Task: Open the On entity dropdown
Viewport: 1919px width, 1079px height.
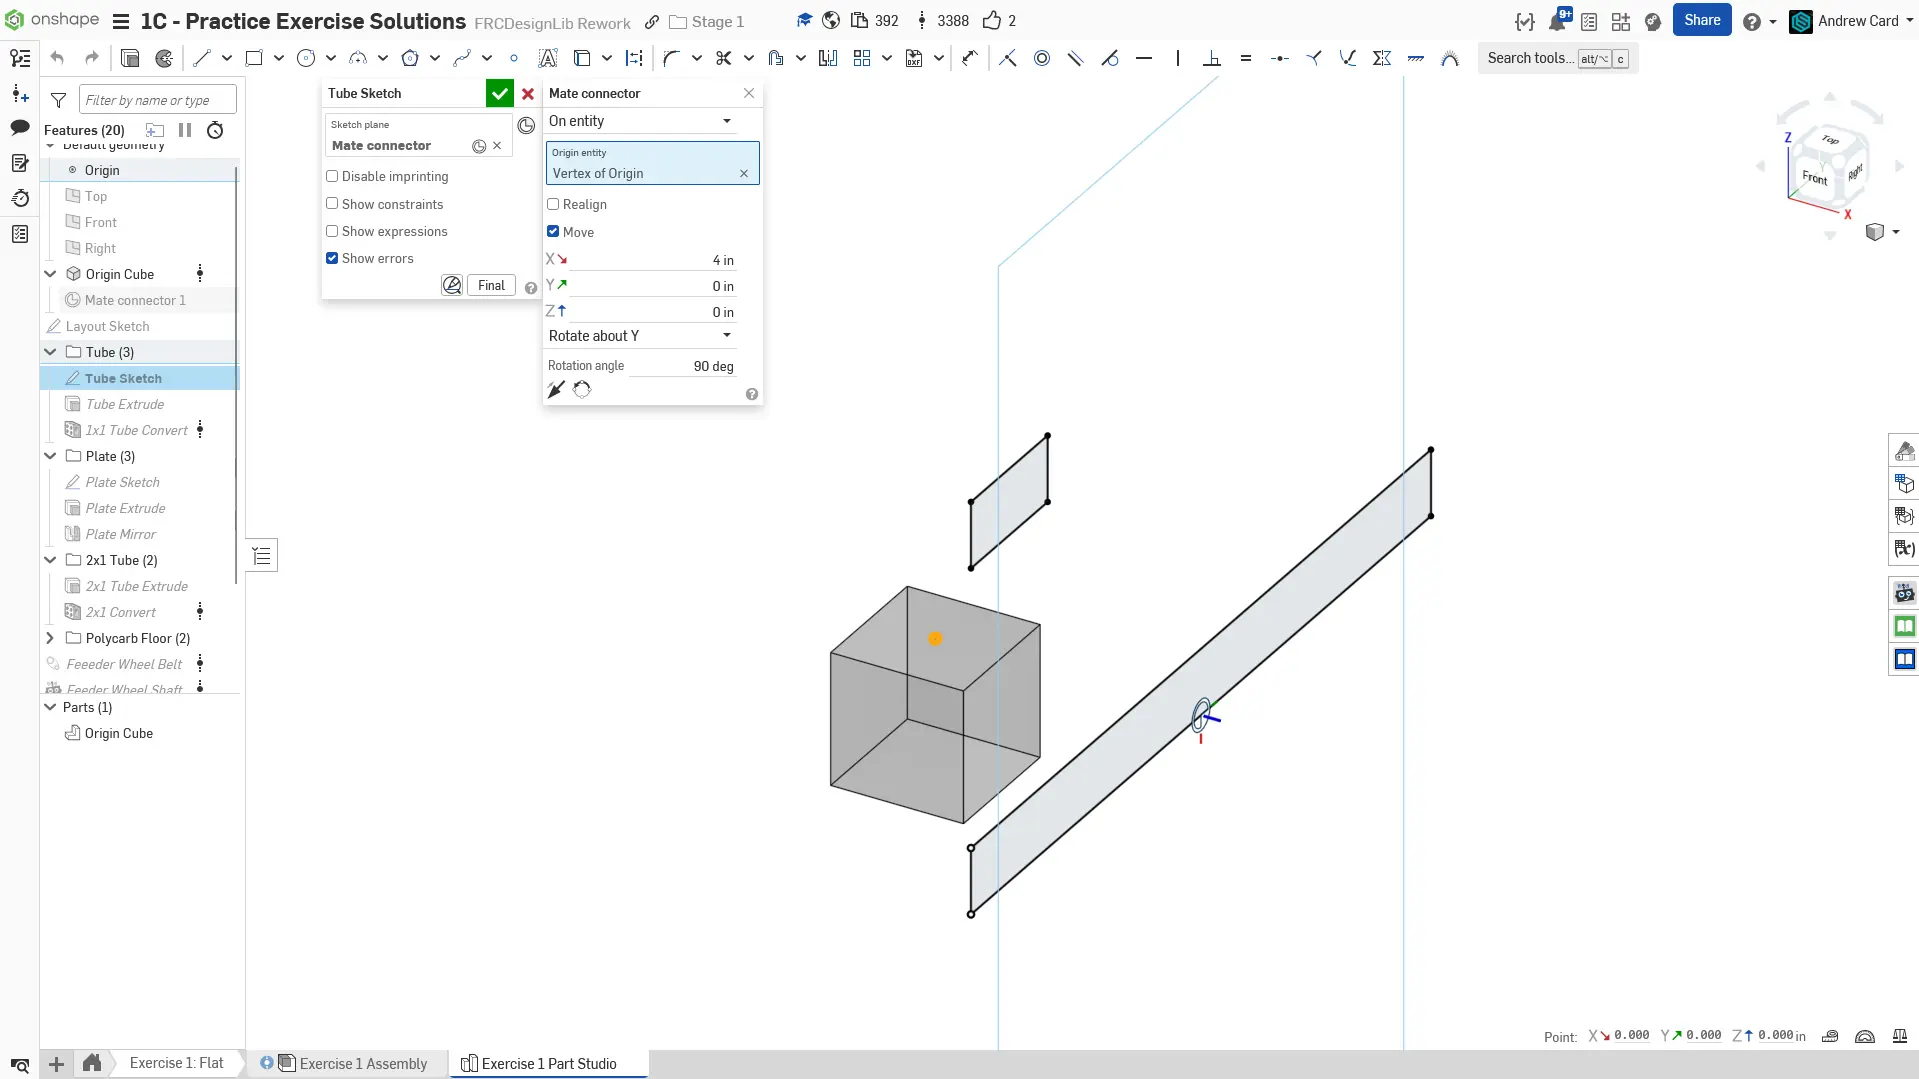Action: (x=640, y=121)
